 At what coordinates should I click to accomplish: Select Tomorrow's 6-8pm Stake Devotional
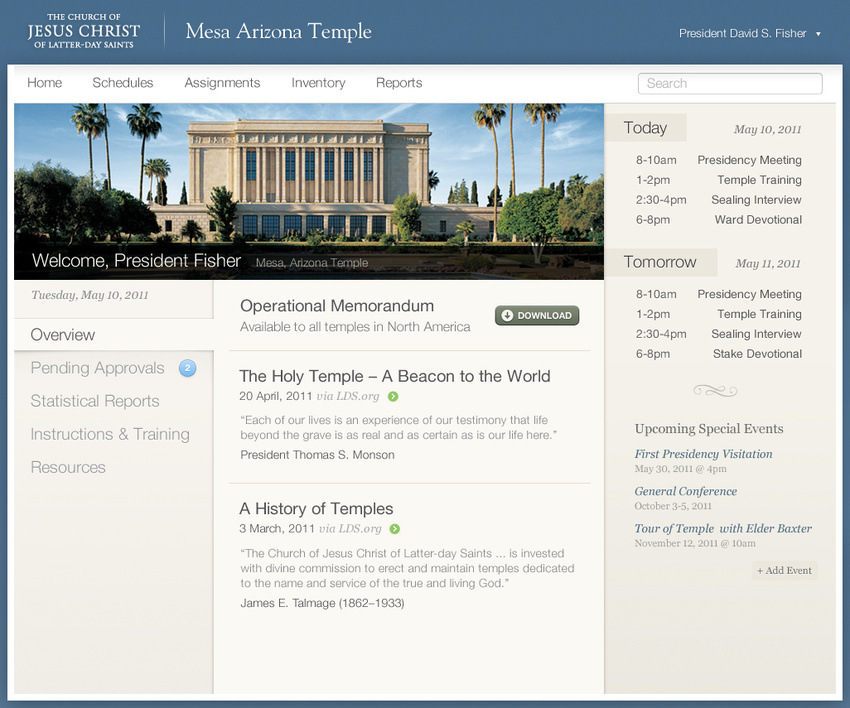click(x=718, y=354)
